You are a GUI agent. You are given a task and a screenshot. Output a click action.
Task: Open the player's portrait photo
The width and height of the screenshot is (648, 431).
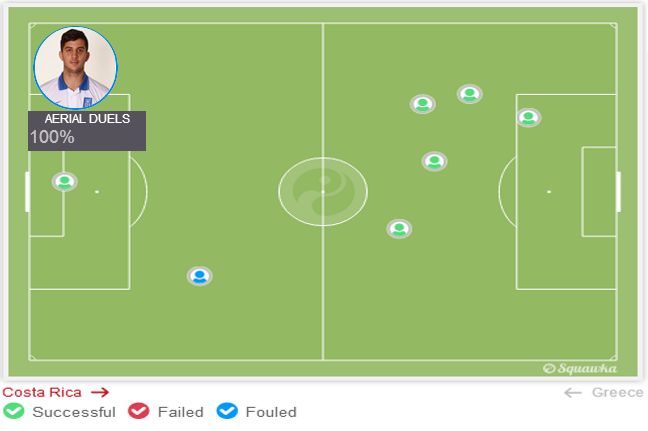click(x=75, y=68)
